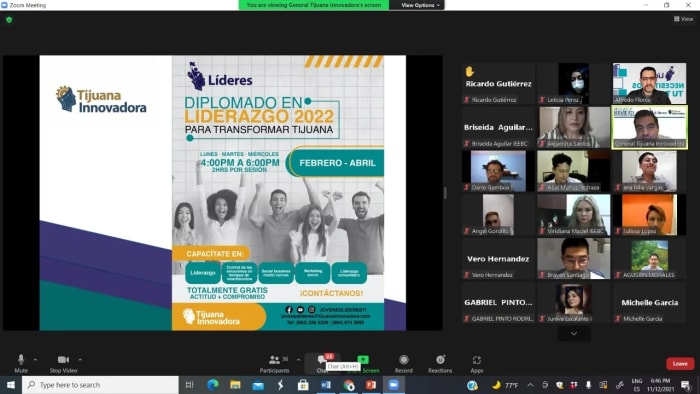Select Briseida Aguilar participant tile

point(499,127)
